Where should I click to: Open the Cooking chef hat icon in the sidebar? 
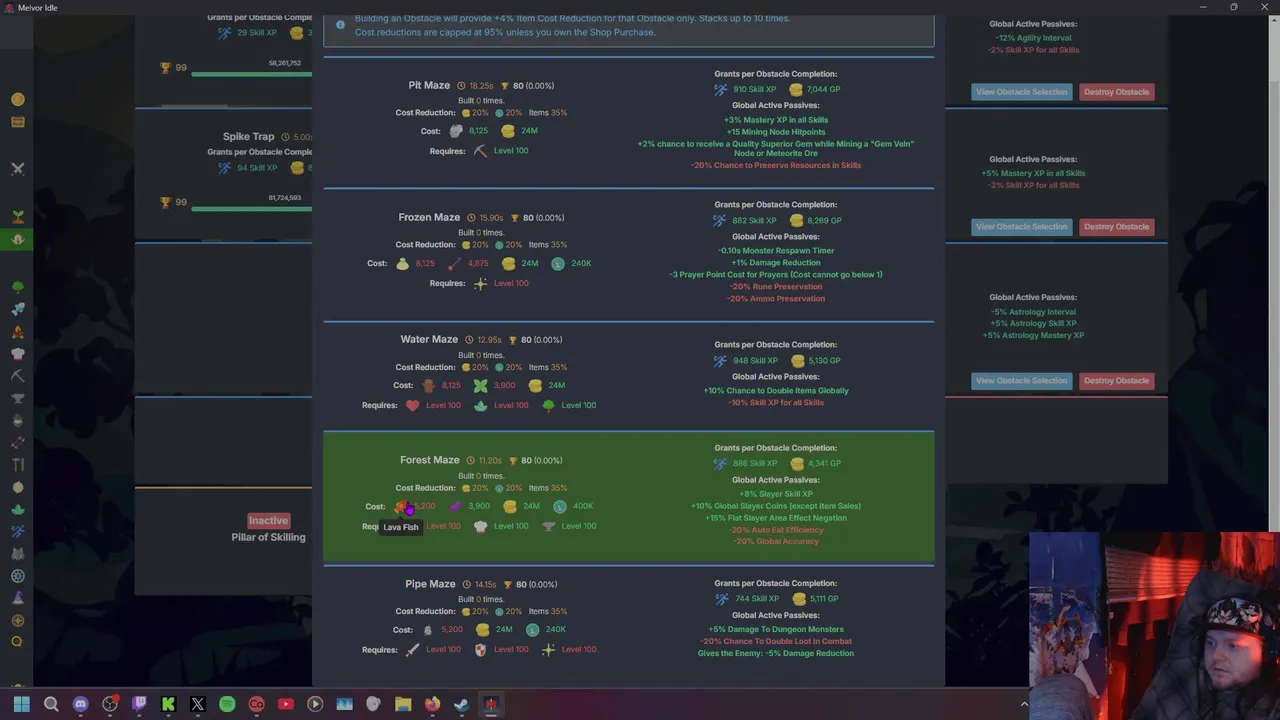pos(17,354)
